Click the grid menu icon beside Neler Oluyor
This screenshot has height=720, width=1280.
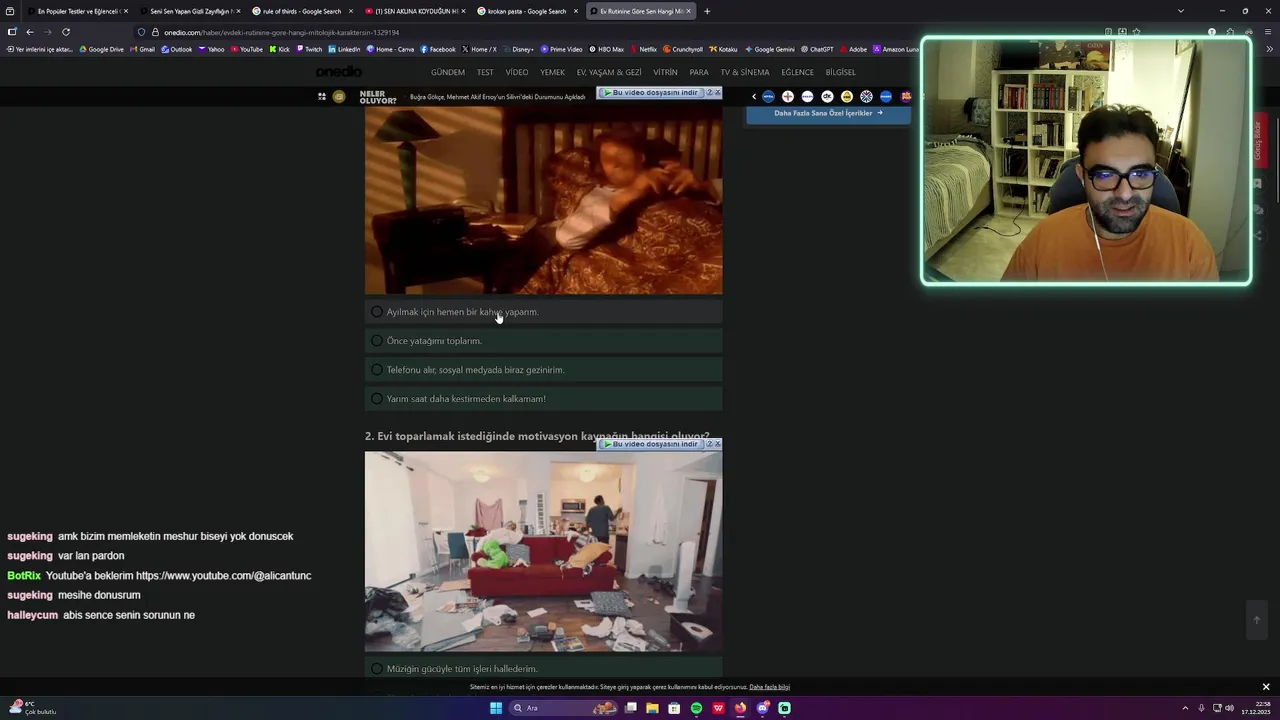322,97
